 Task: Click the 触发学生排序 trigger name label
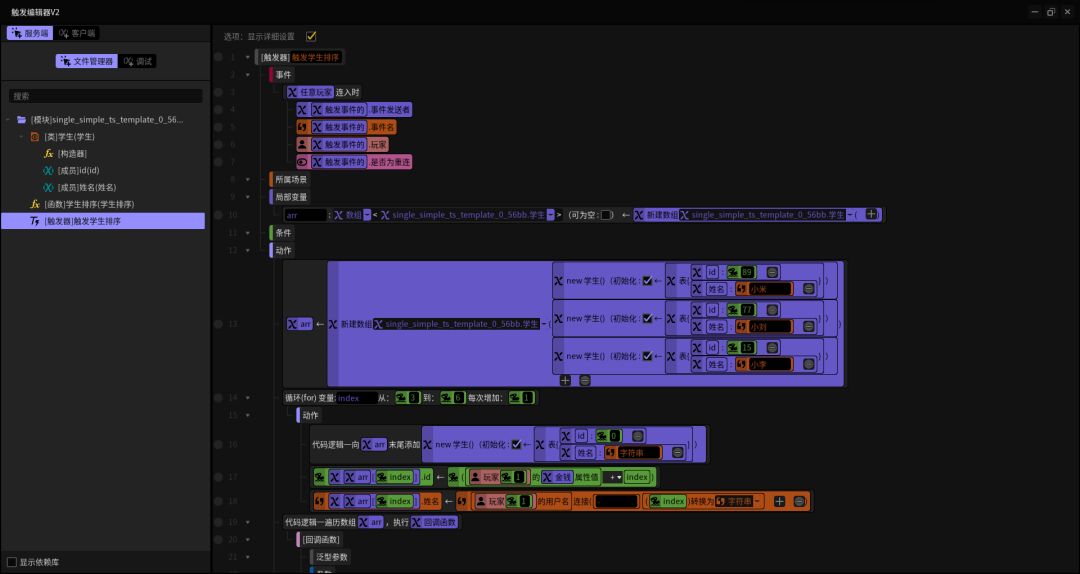pos(315,57)
